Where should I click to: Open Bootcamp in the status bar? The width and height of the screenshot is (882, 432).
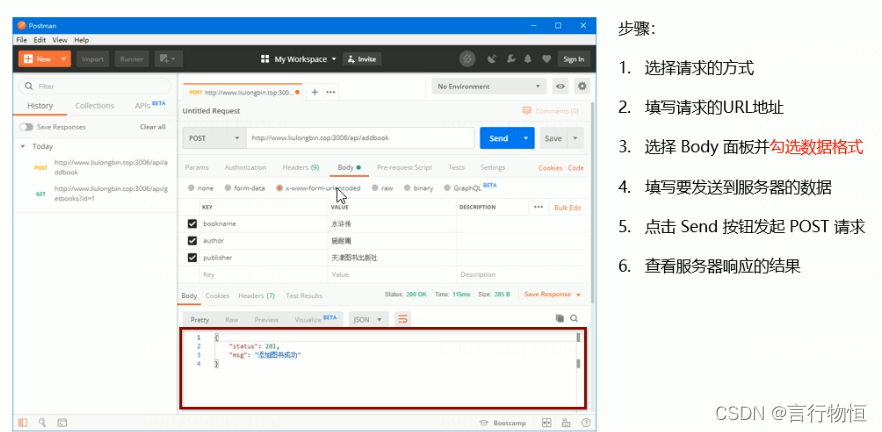503,423
